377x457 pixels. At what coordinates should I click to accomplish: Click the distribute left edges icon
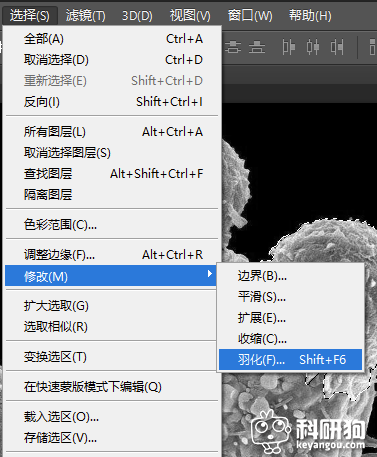pyautogui.click(x=288, y=47)
